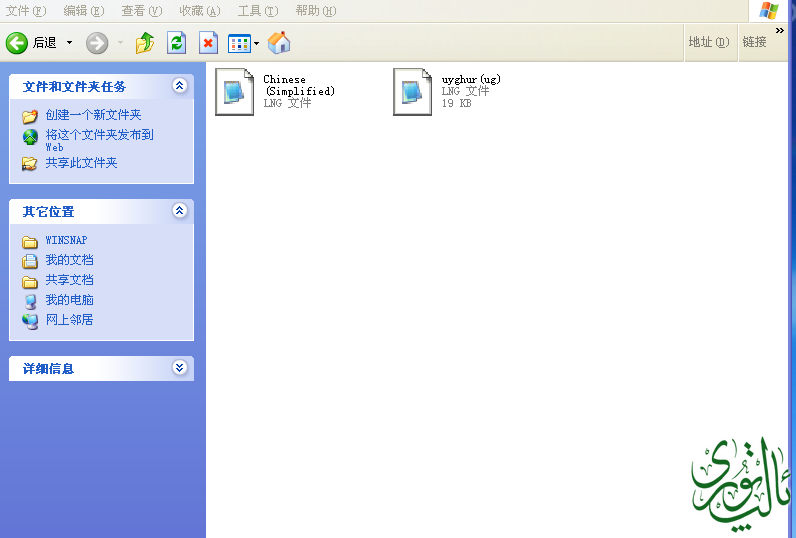Screen dimensions: 796x538
Task: Click the Up one folder level icon
Action: coord(145,42)
